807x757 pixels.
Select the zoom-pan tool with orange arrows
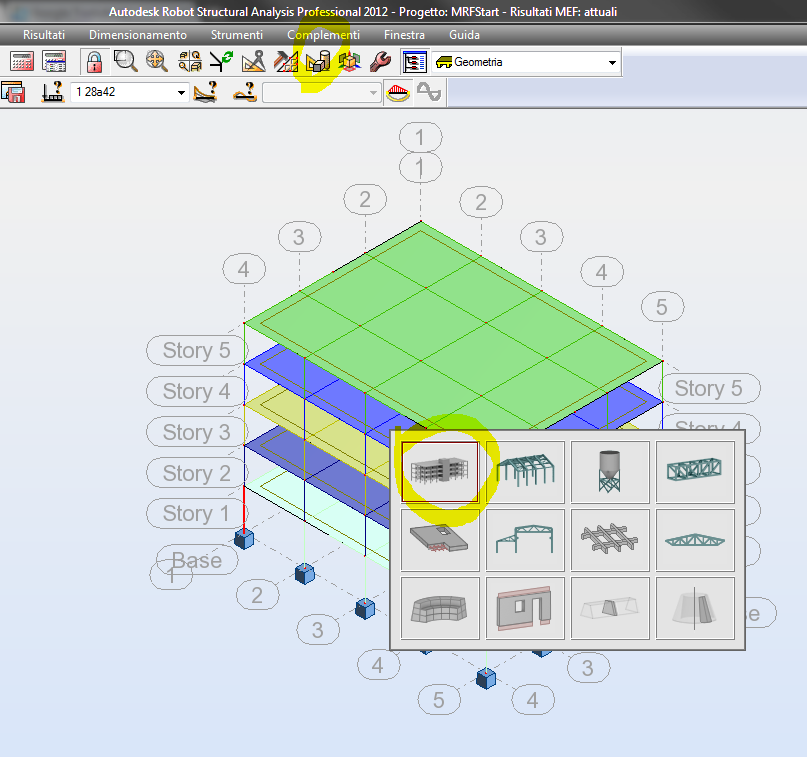click(x=157, y=61)
